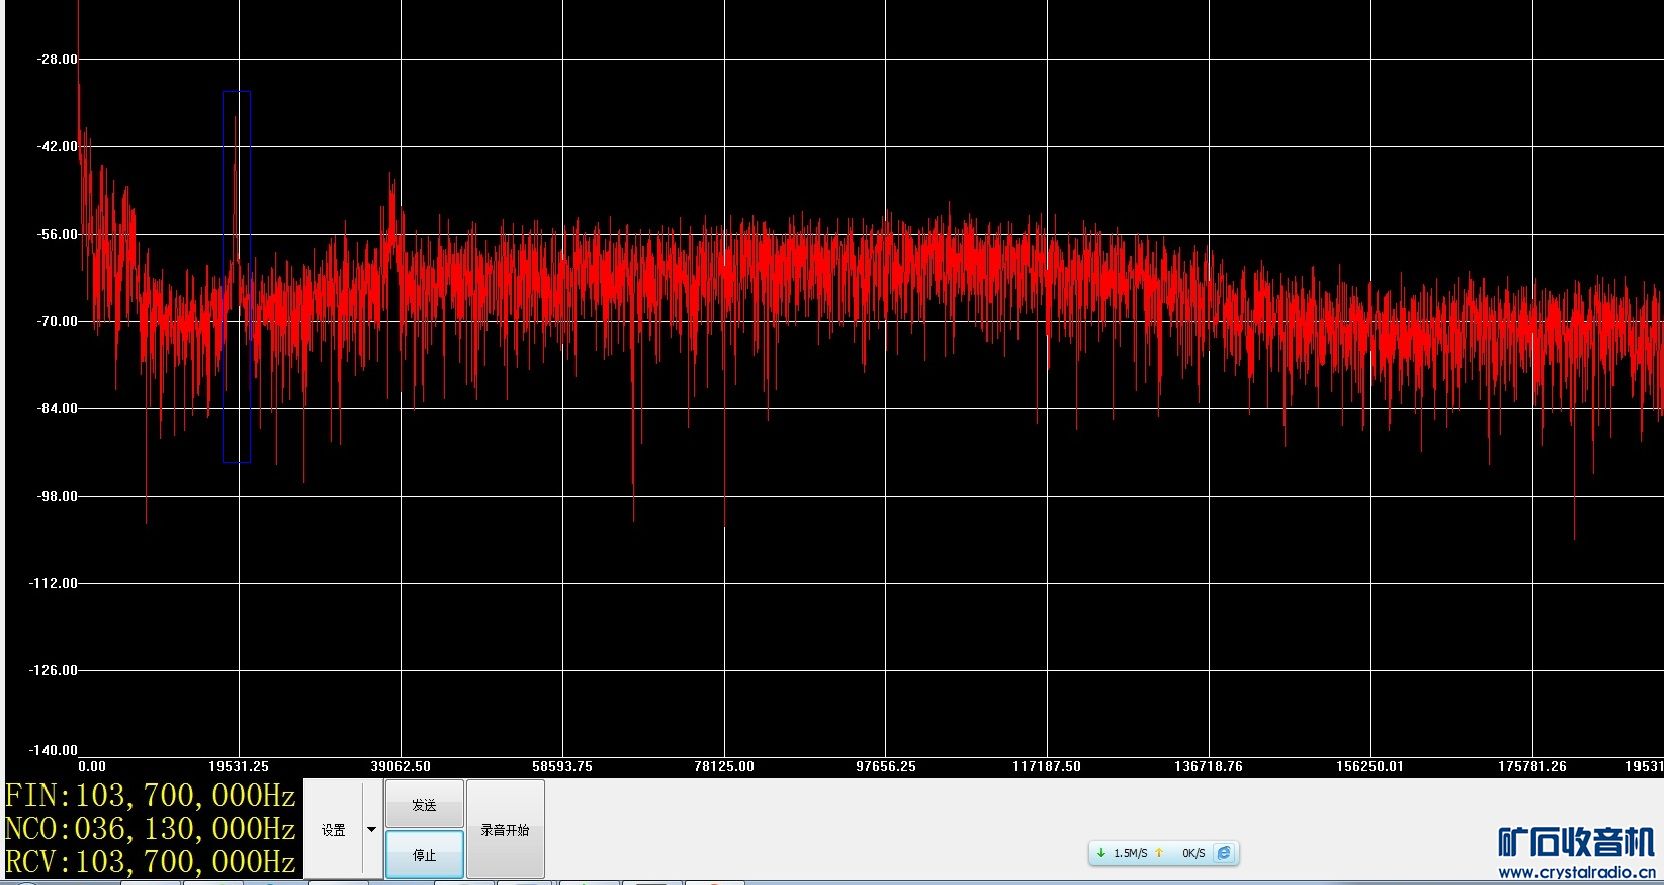Click the IE icon in the network speed widget
This screenshot has height=885, width=1664.
(x=1224, y=853)
